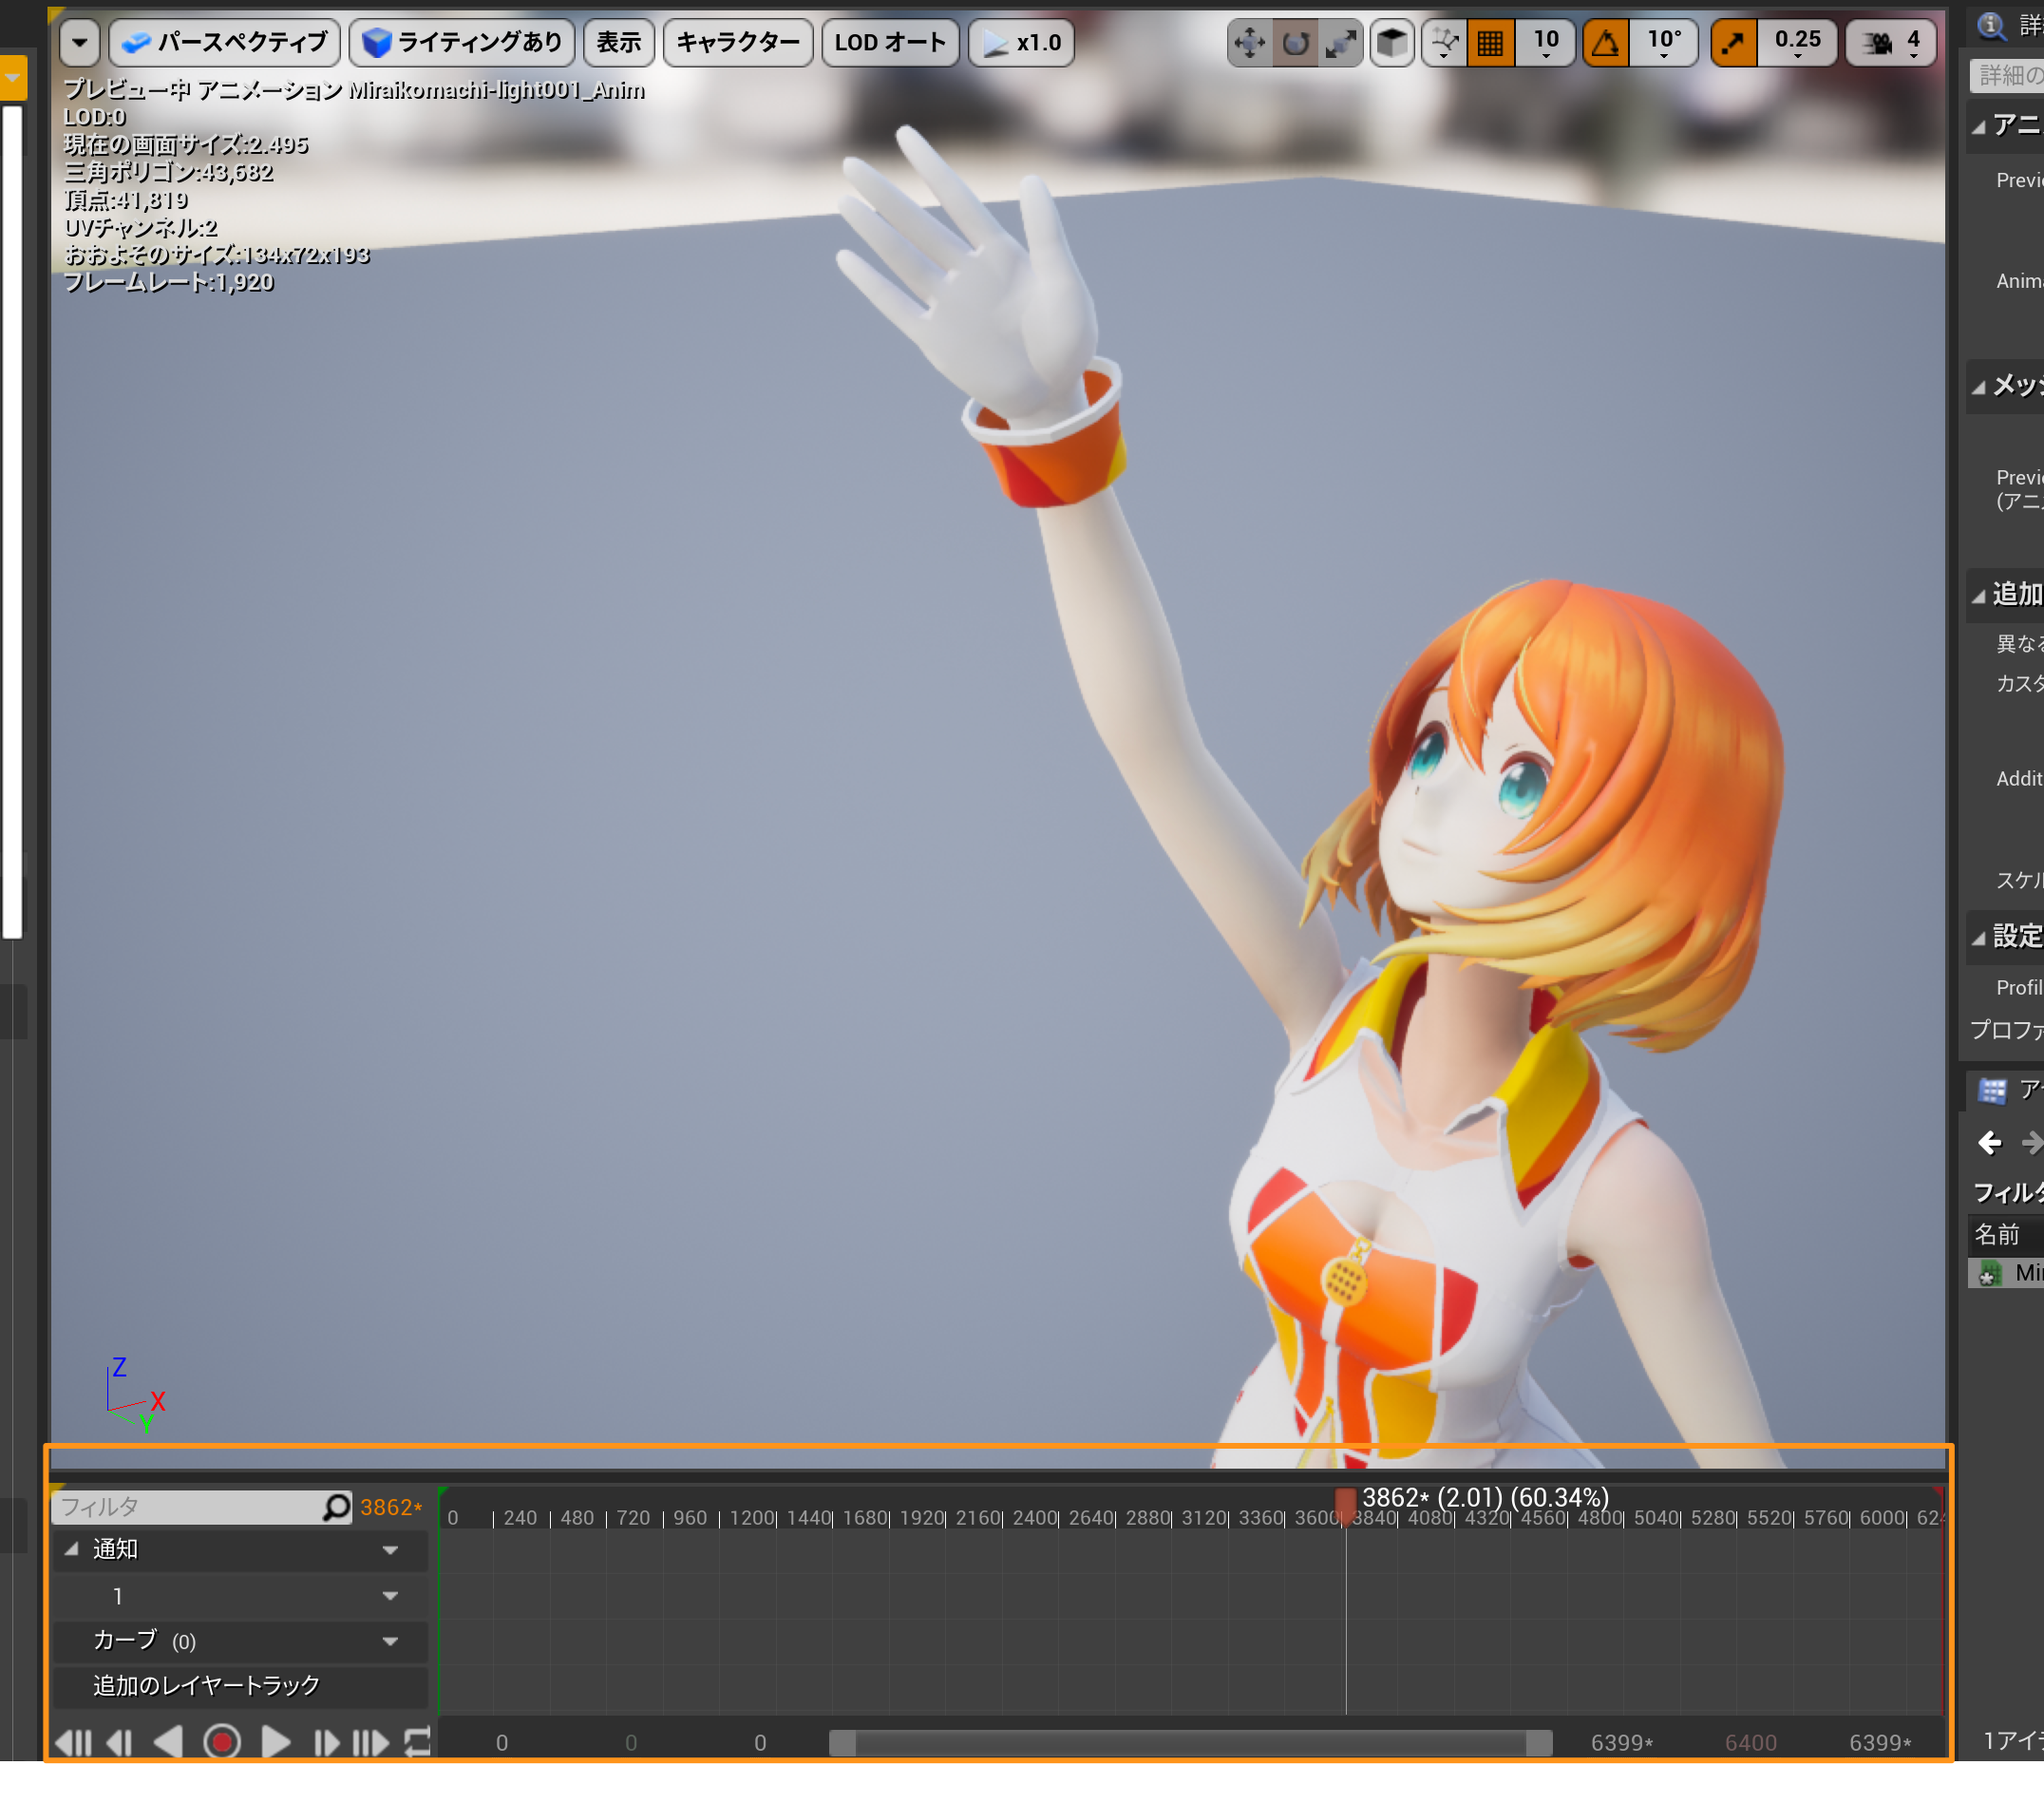This screenshot has width=2044, height=1803.
Task: Open the LOD オート menu
Action: pyautogui.click(x=890, y=43)
